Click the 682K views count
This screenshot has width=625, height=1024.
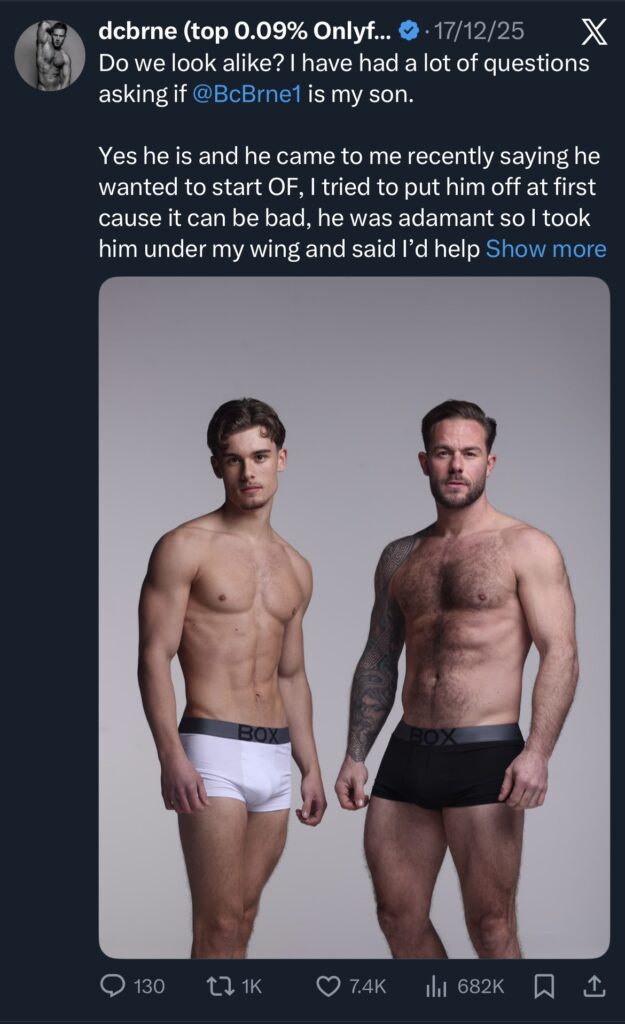click(481, 986)
